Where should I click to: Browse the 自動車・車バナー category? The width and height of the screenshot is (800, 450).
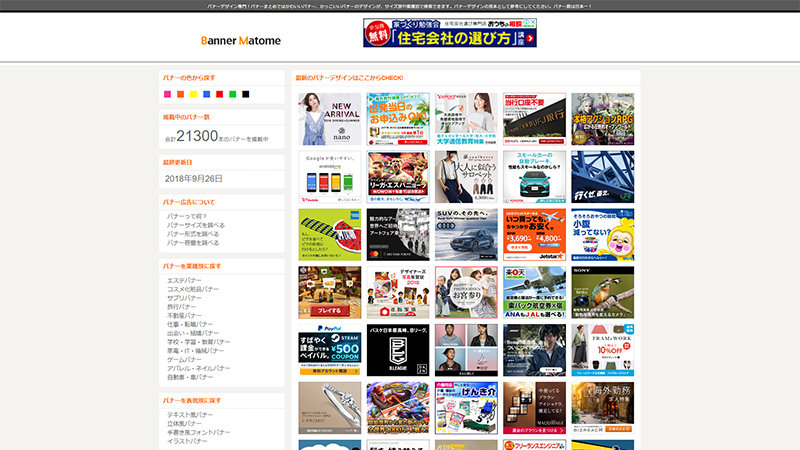click(190, 377)
